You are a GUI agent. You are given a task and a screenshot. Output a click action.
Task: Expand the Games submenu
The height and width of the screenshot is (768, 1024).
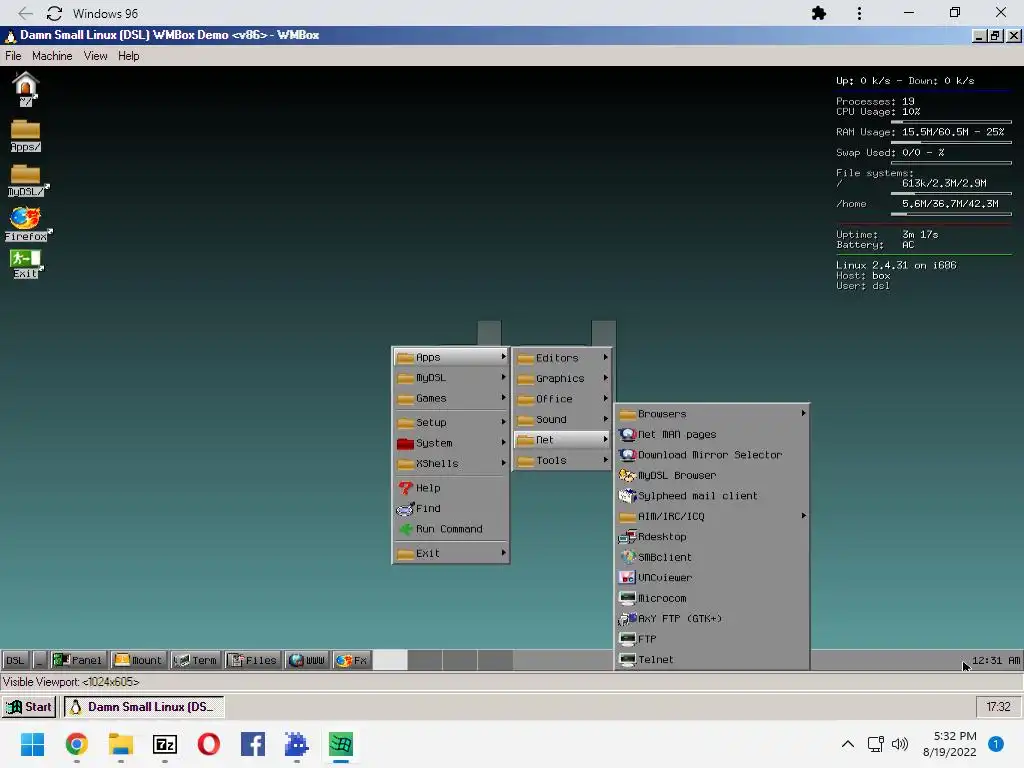tap(451, 398)
